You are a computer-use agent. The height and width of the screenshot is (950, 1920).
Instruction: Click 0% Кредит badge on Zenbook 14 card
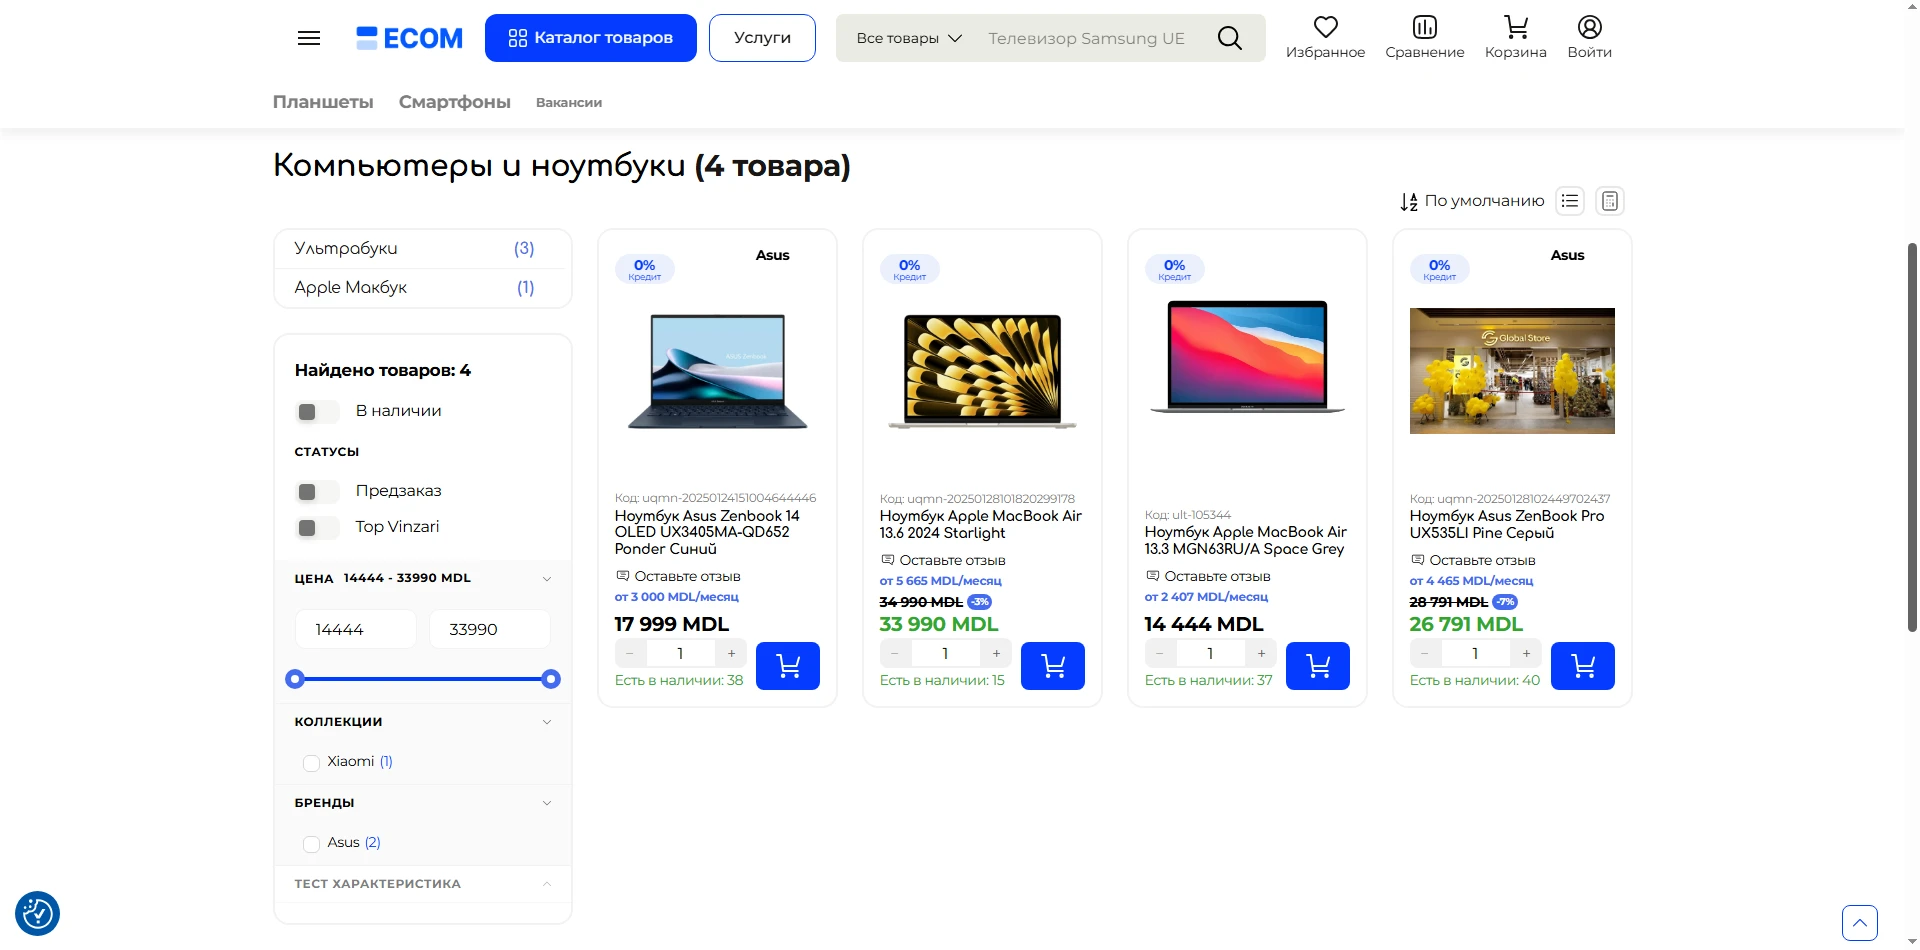tap(645, 269)
